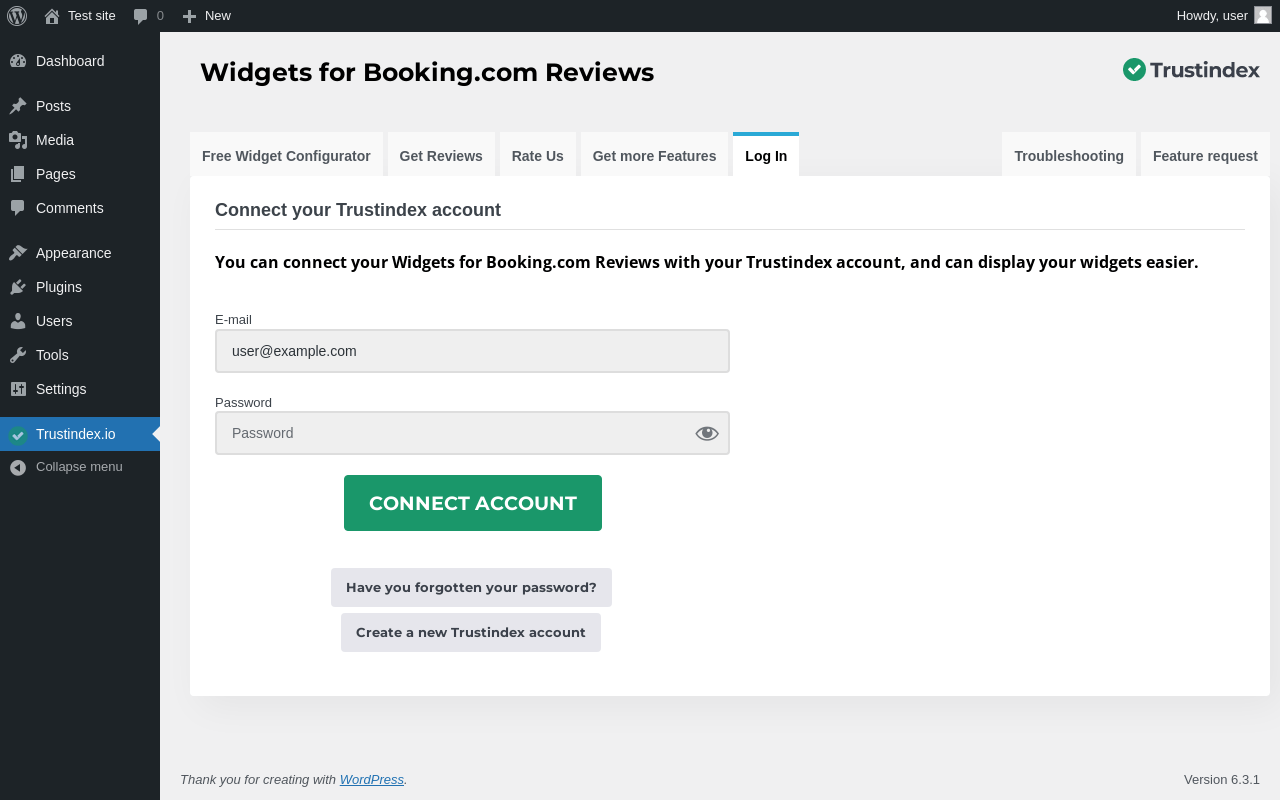Click the Posts pushpin icon

tap(18, 106)
